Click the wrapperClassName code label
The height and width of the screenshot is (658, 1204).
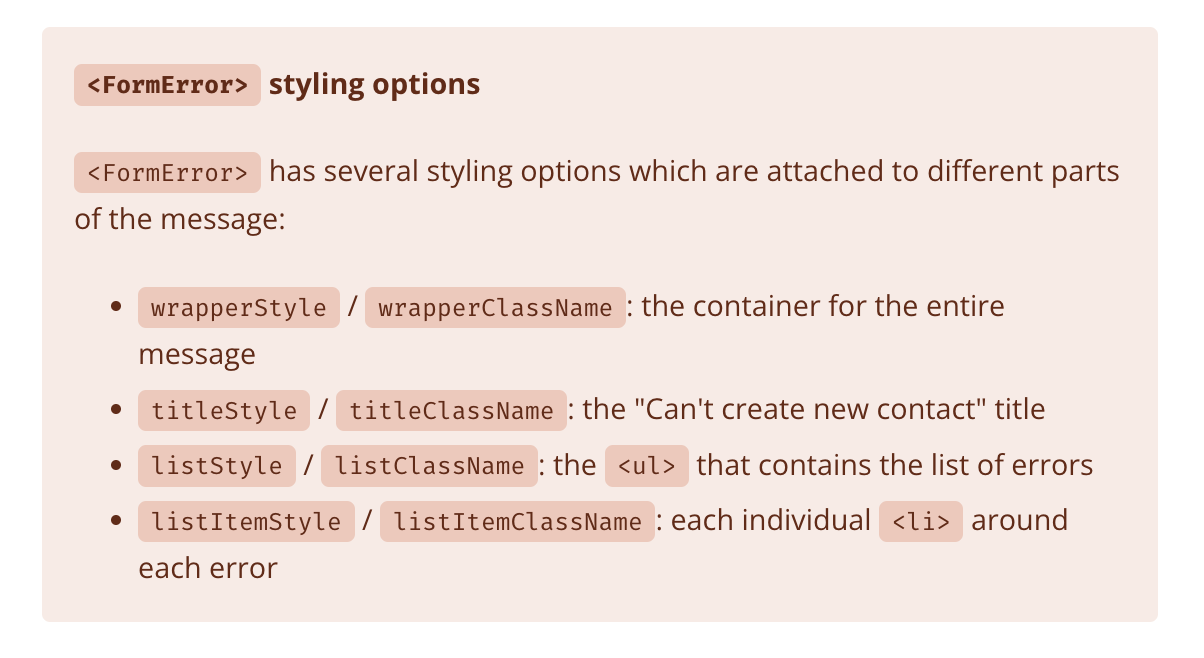coord(496,307)
